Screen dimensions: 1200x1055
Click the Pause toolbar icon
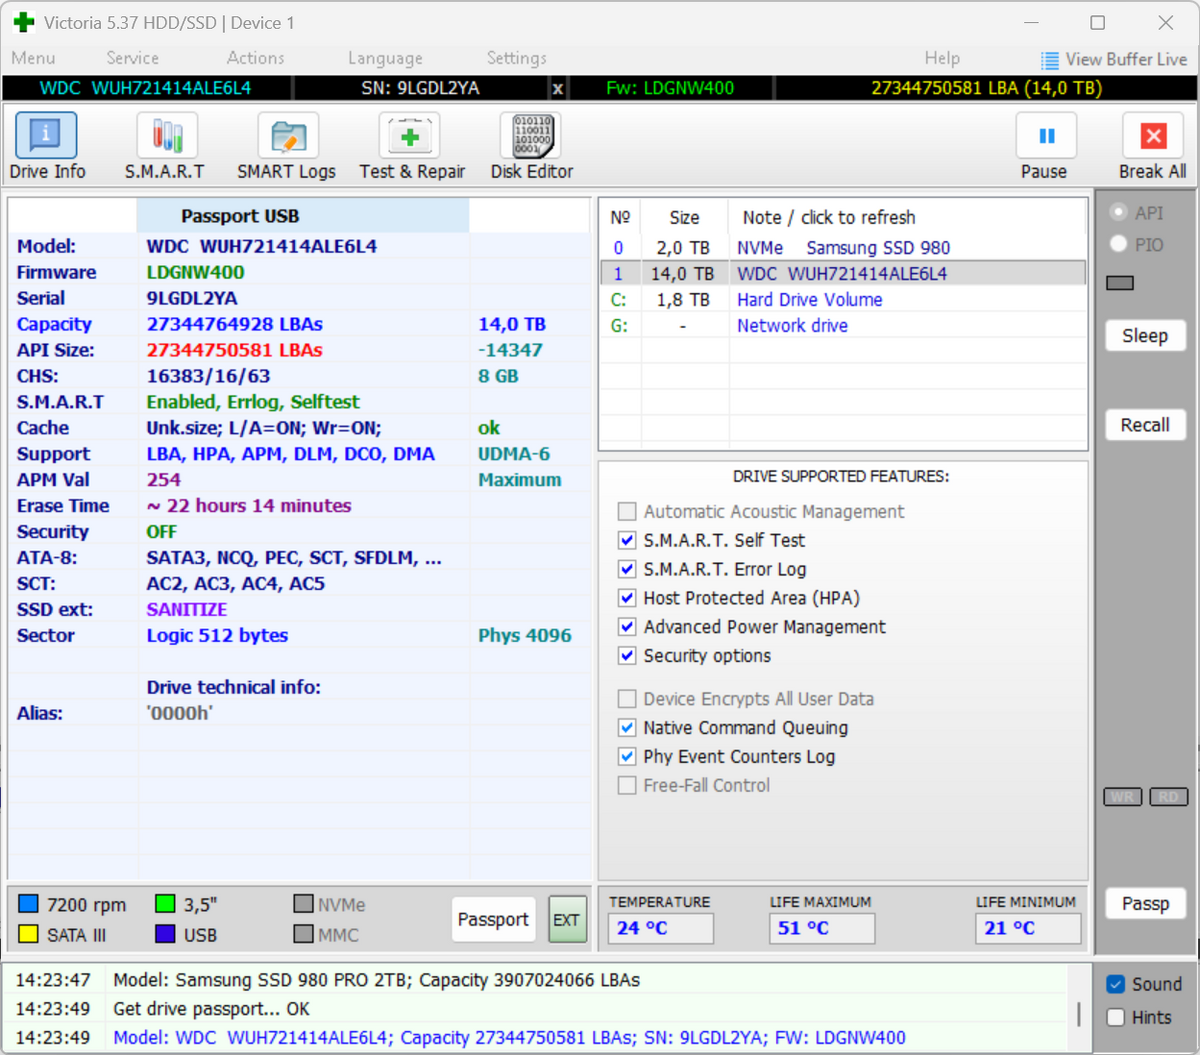(1045, 136)
